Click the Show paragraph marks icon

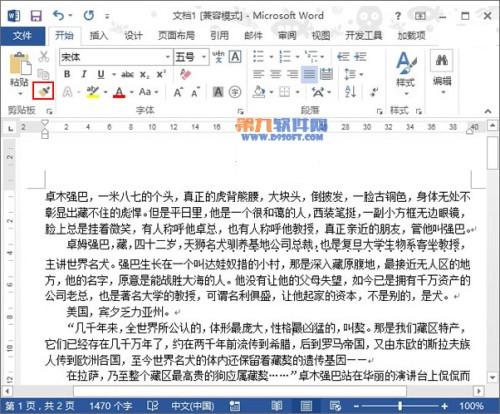tap(375, 92)
